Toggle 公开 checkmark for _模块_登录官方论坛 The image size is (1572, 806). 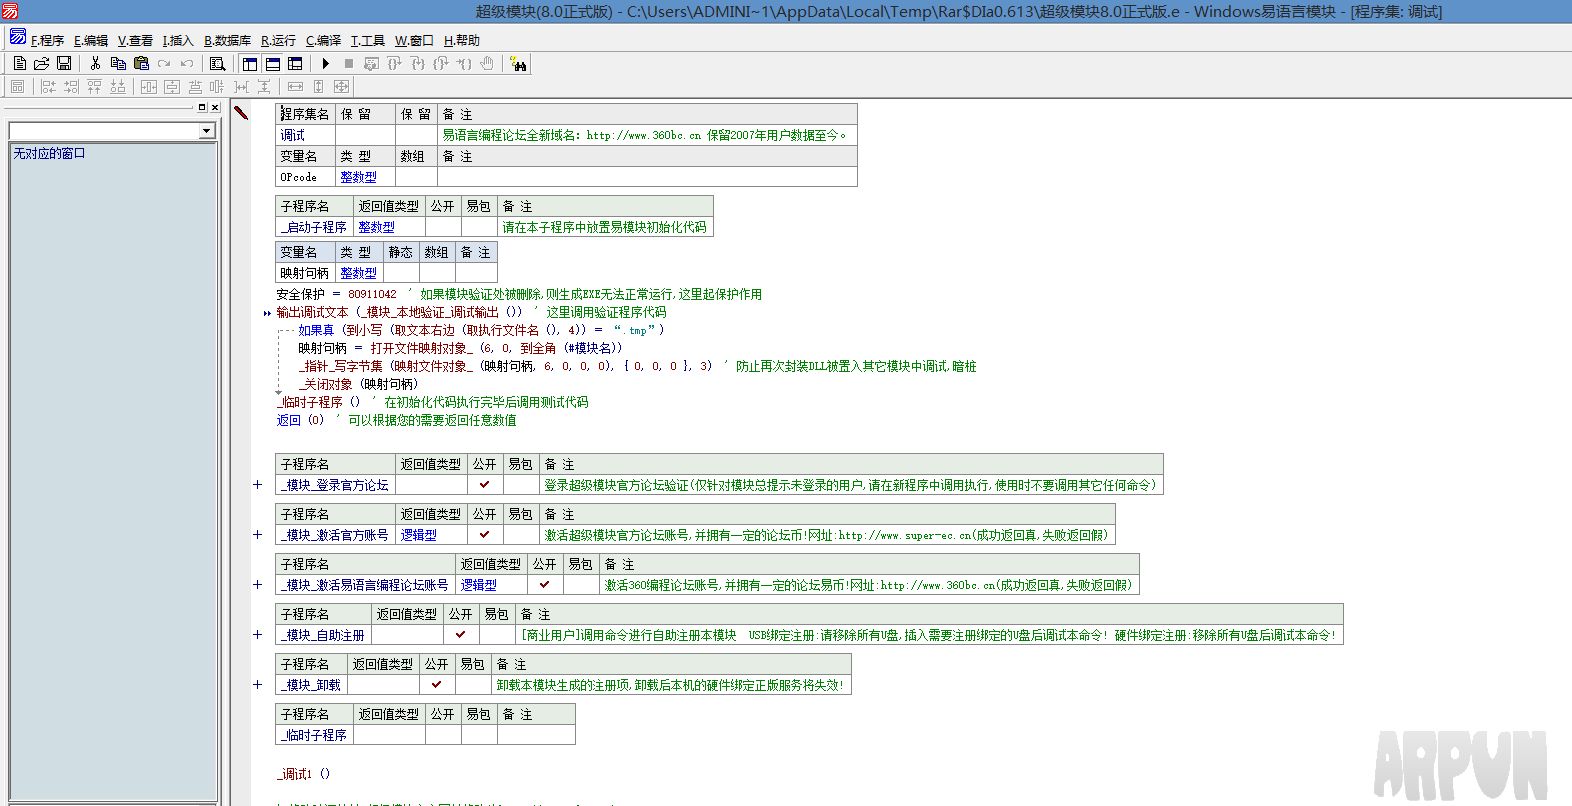pyautogui.click(x=484, y=485)
